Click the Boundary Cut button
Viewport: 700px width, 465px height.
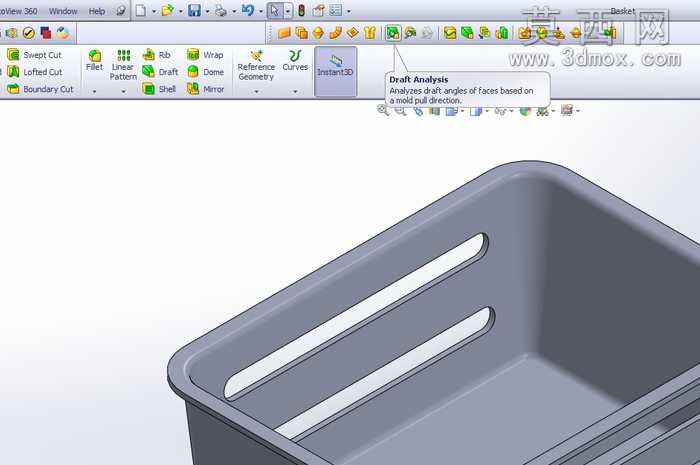pos(40,89)
